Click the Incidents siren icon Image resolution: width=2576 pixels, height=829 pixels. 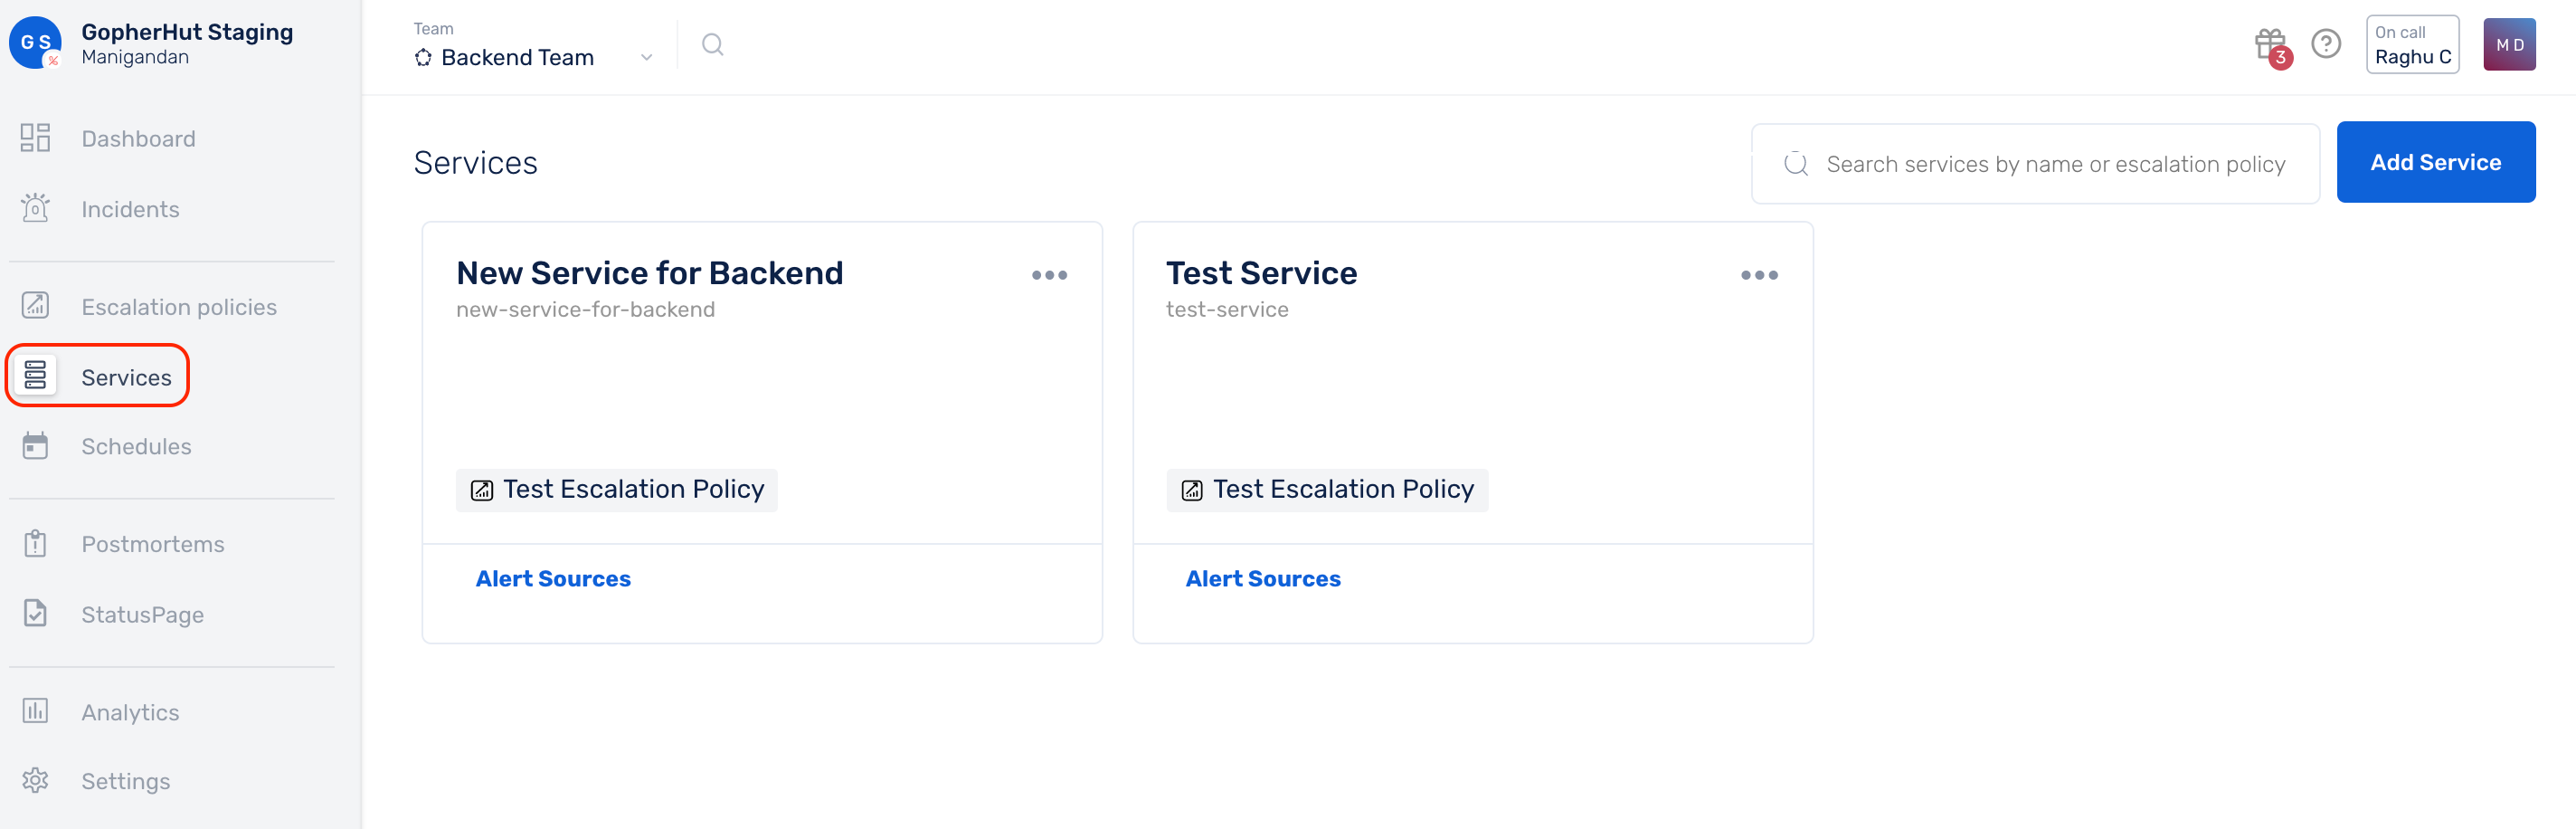35,208
